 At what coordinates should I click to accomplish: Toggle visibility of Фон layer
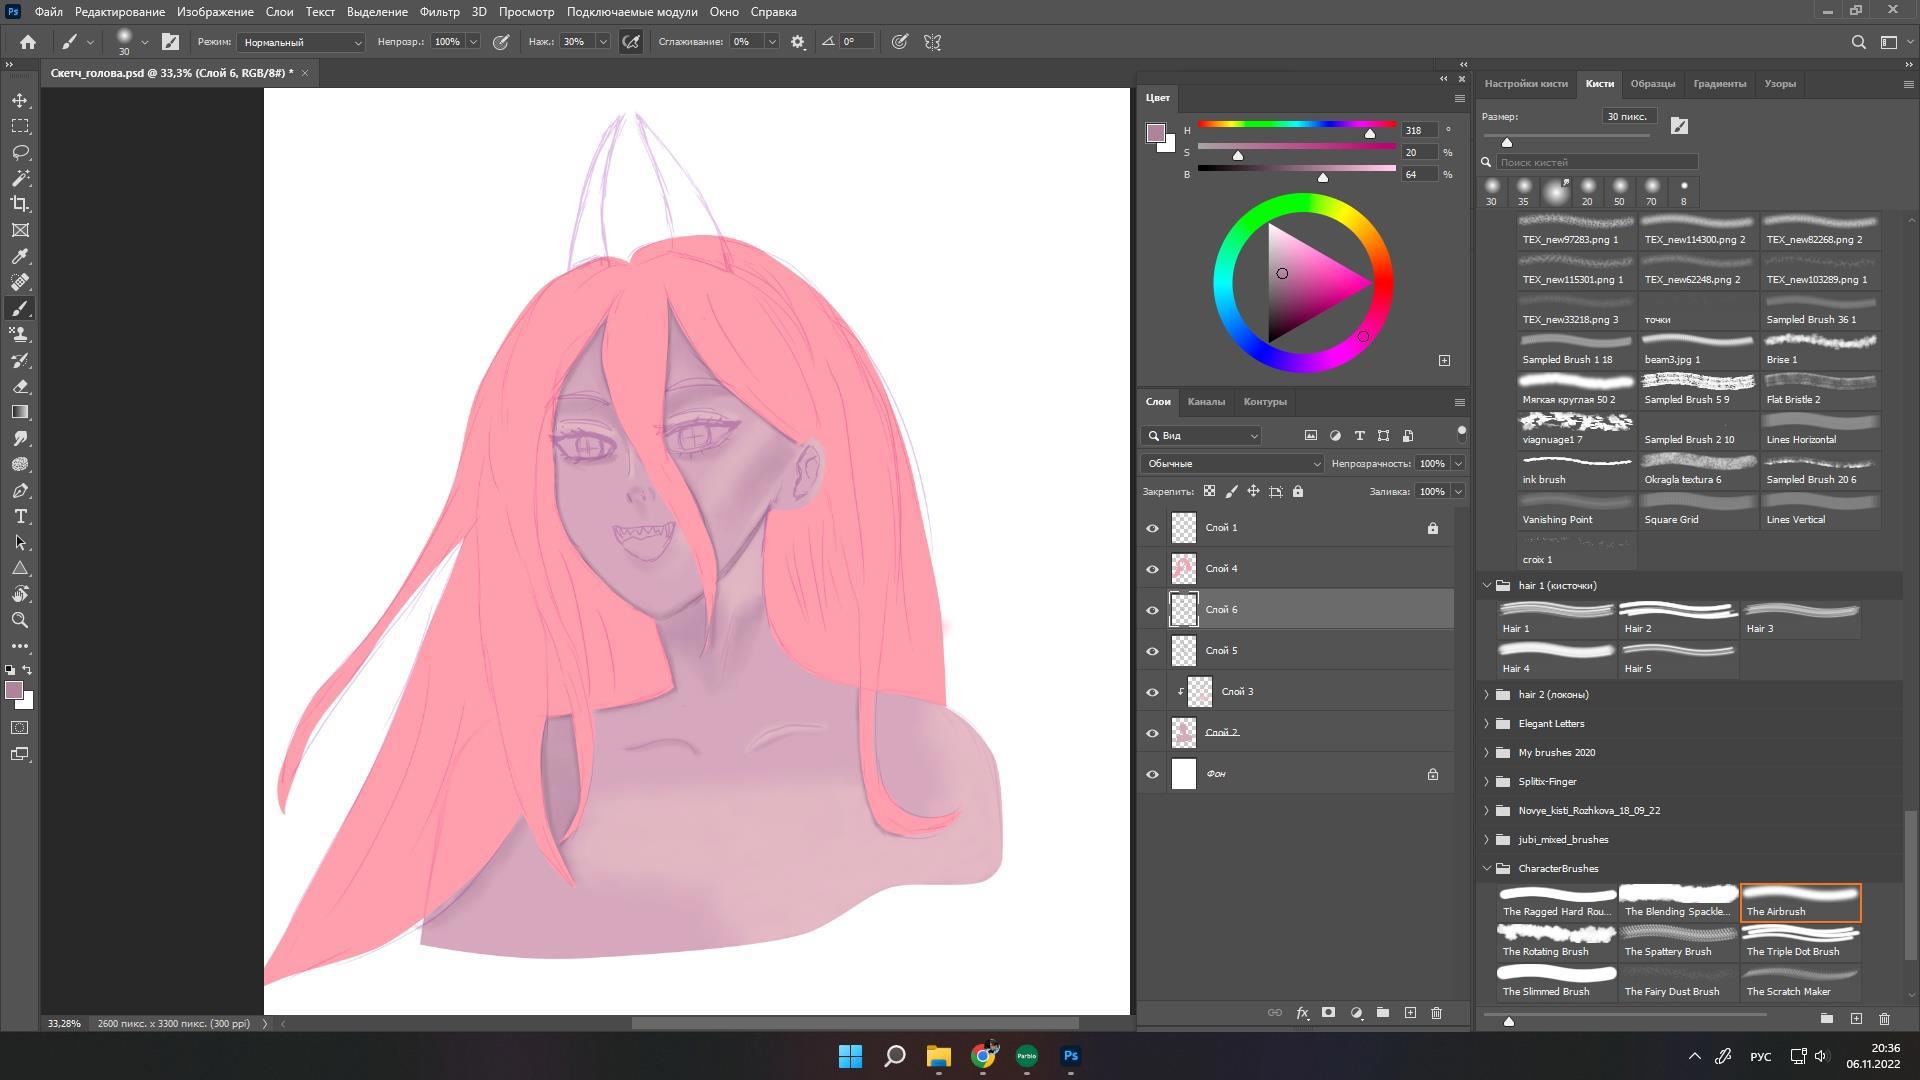pos(1152,774)
